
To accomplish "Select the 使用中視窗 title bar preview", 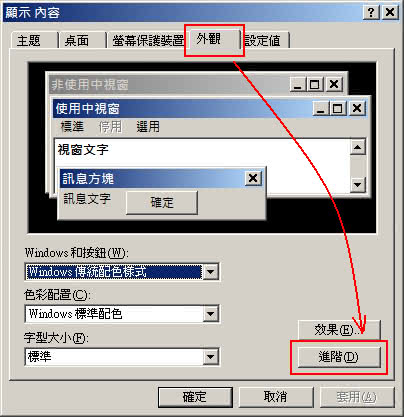I will [210, 108].
